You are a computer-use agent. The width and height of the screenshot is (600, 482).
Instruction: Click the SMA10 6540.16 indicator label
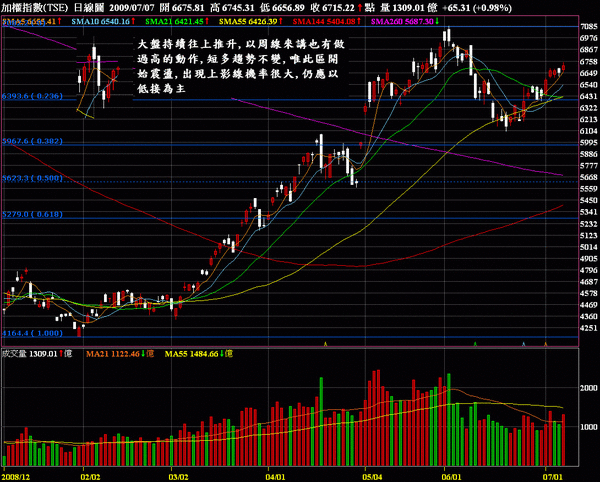[x=103, y=21]
